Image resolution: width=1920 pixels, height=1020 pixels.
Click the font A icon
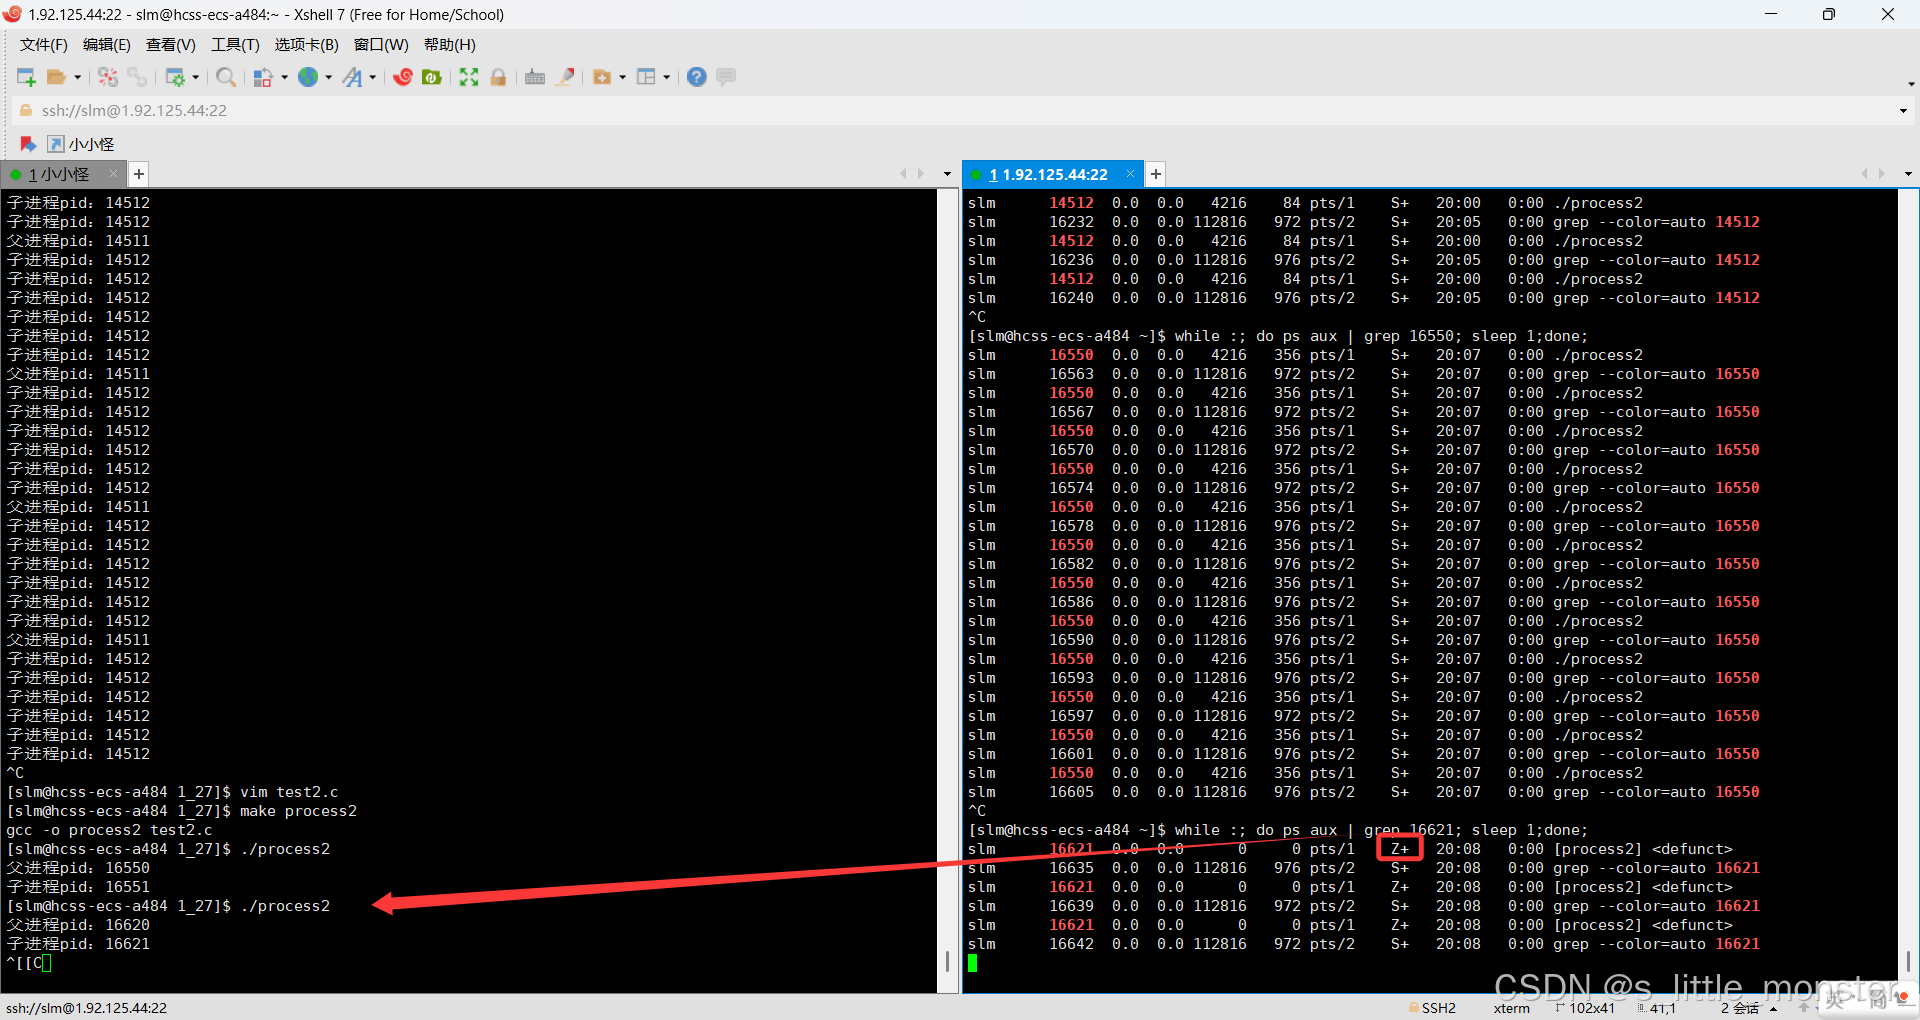[352, 77]
